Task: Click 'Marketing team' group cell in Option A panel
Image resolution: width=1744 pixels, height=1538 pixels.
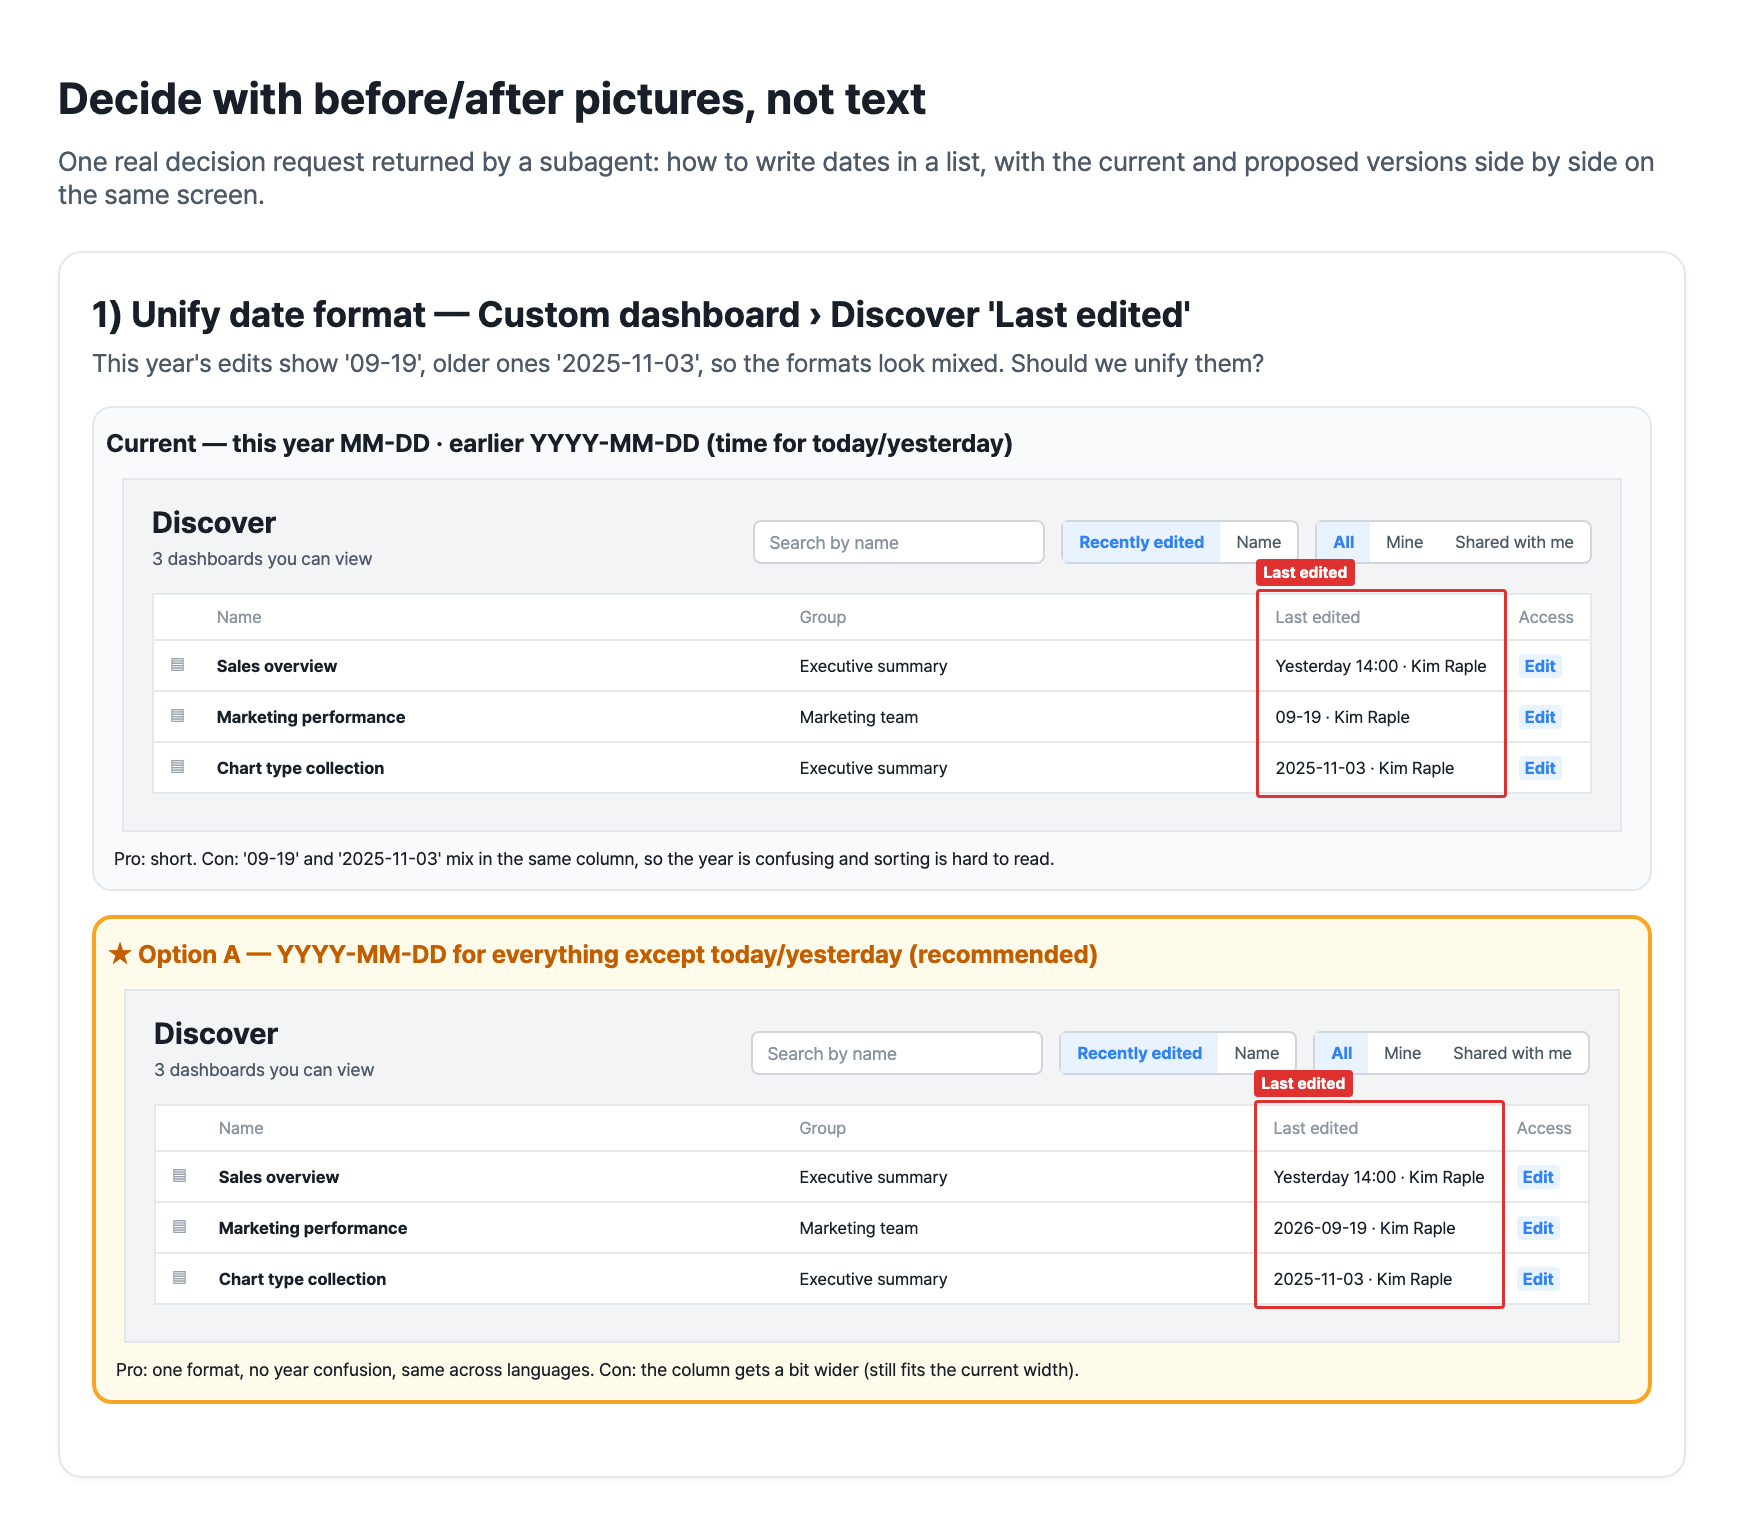Action: coord(859,1228)
